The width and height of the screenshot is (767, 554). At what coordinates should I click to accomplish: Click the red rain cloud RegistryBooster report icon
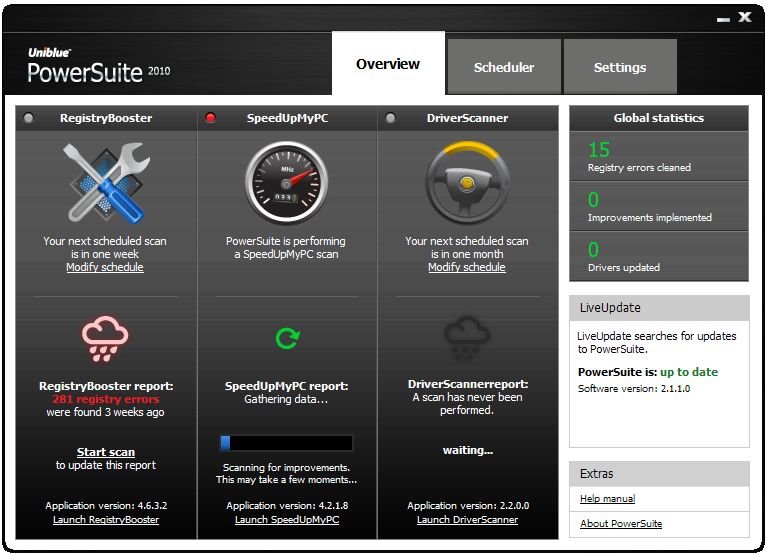point(105,338)
